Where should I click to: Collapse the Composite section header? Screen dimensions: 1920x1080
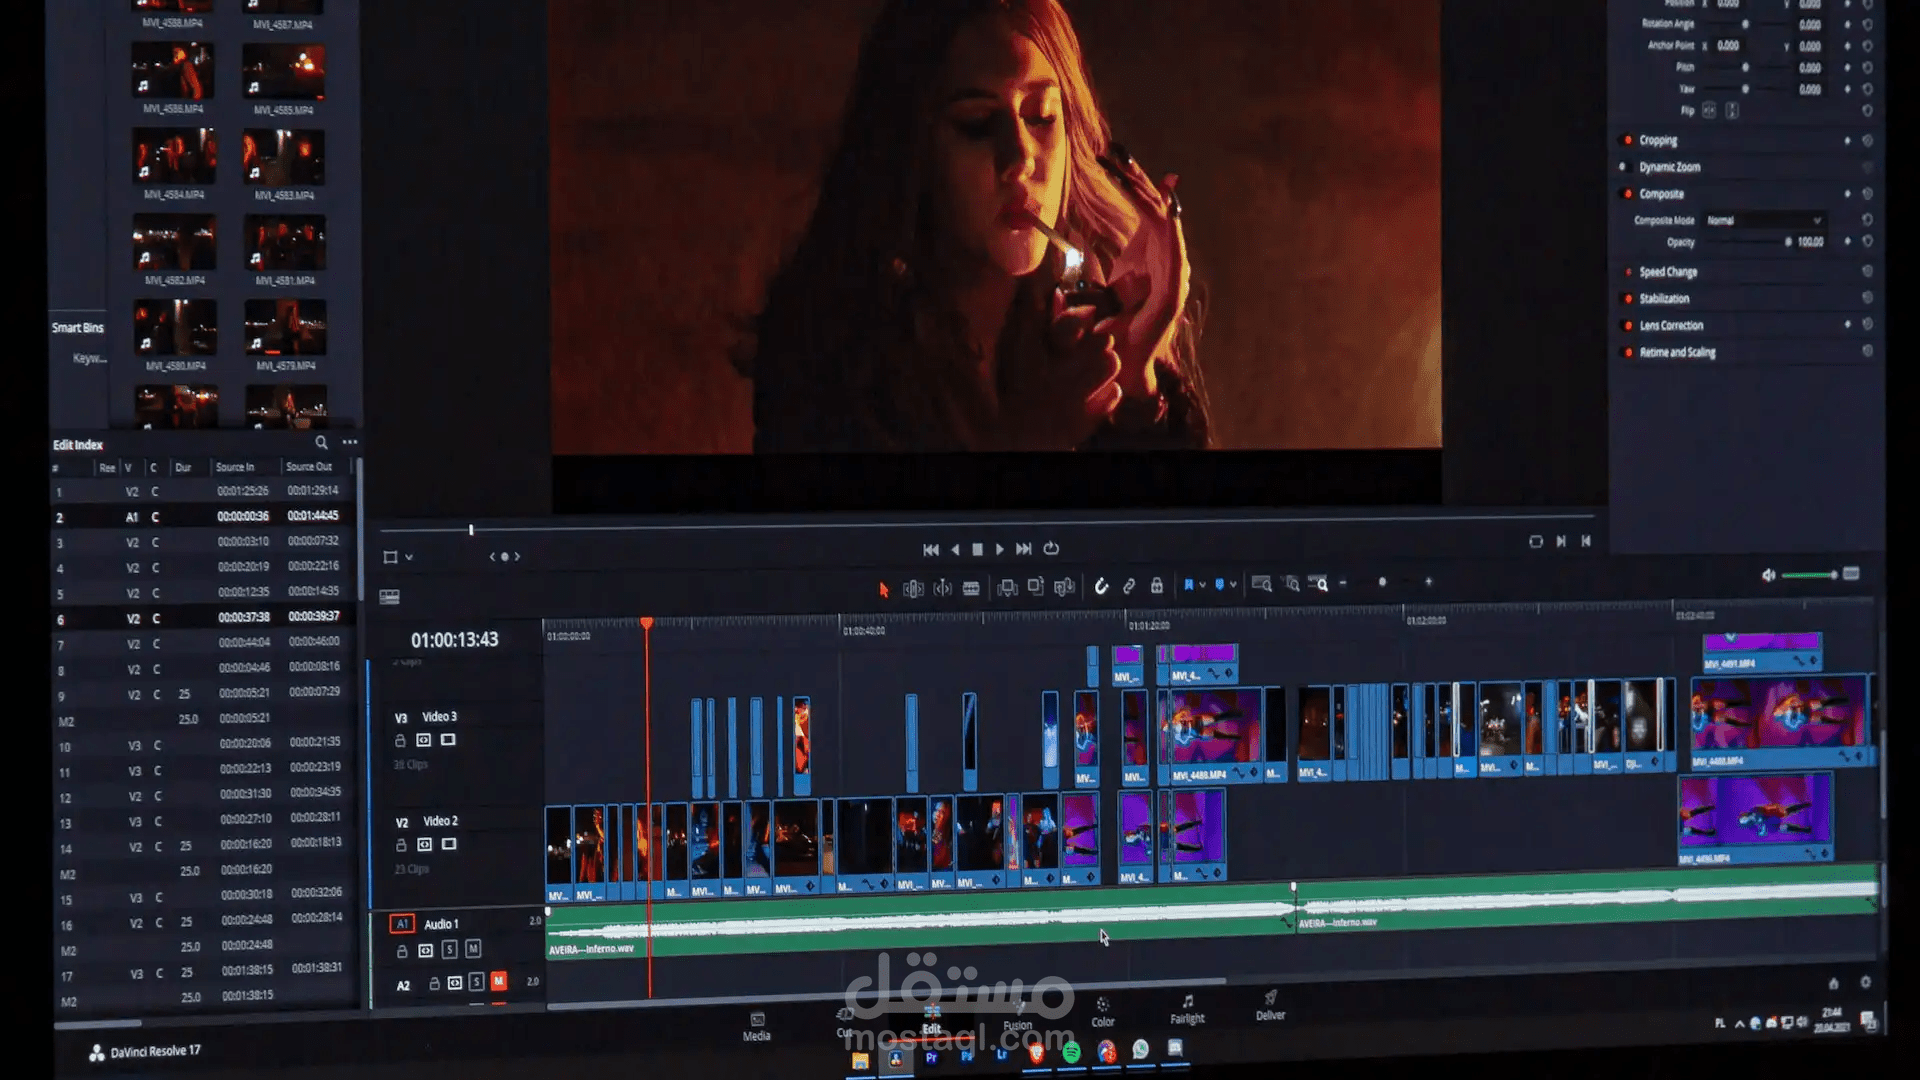(1662, 194)
